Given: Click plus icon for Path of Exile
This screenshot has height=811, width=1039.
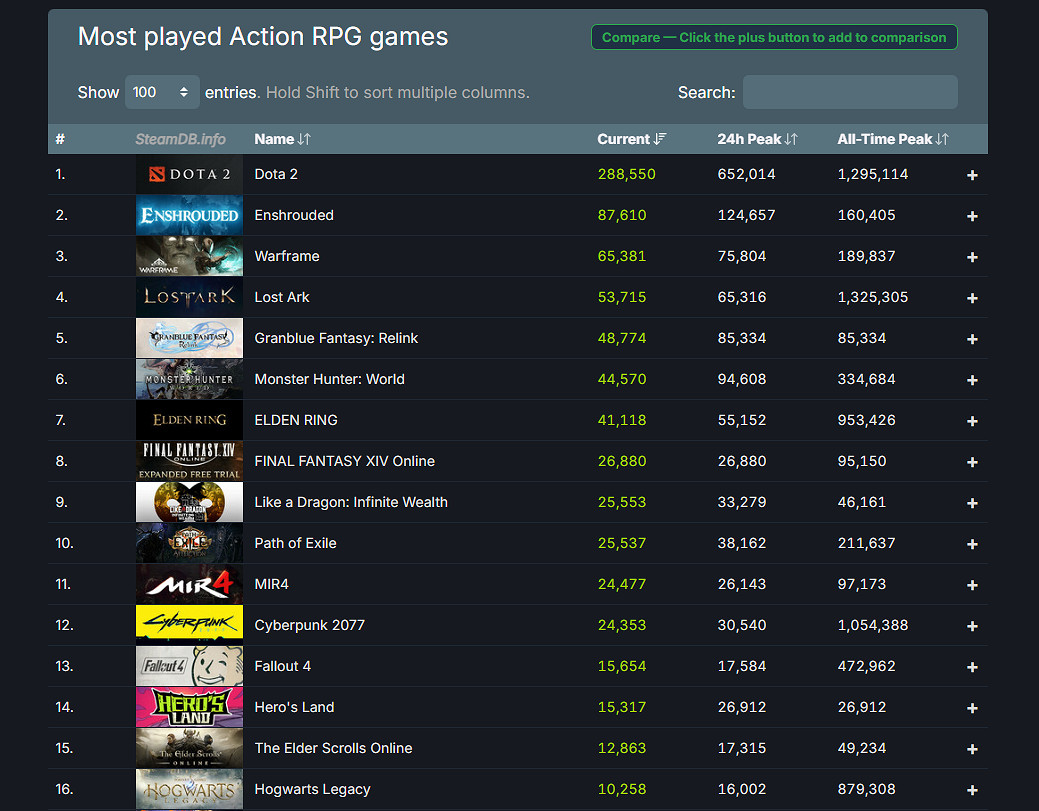Looking at the screenshot, I should [972, 544].
